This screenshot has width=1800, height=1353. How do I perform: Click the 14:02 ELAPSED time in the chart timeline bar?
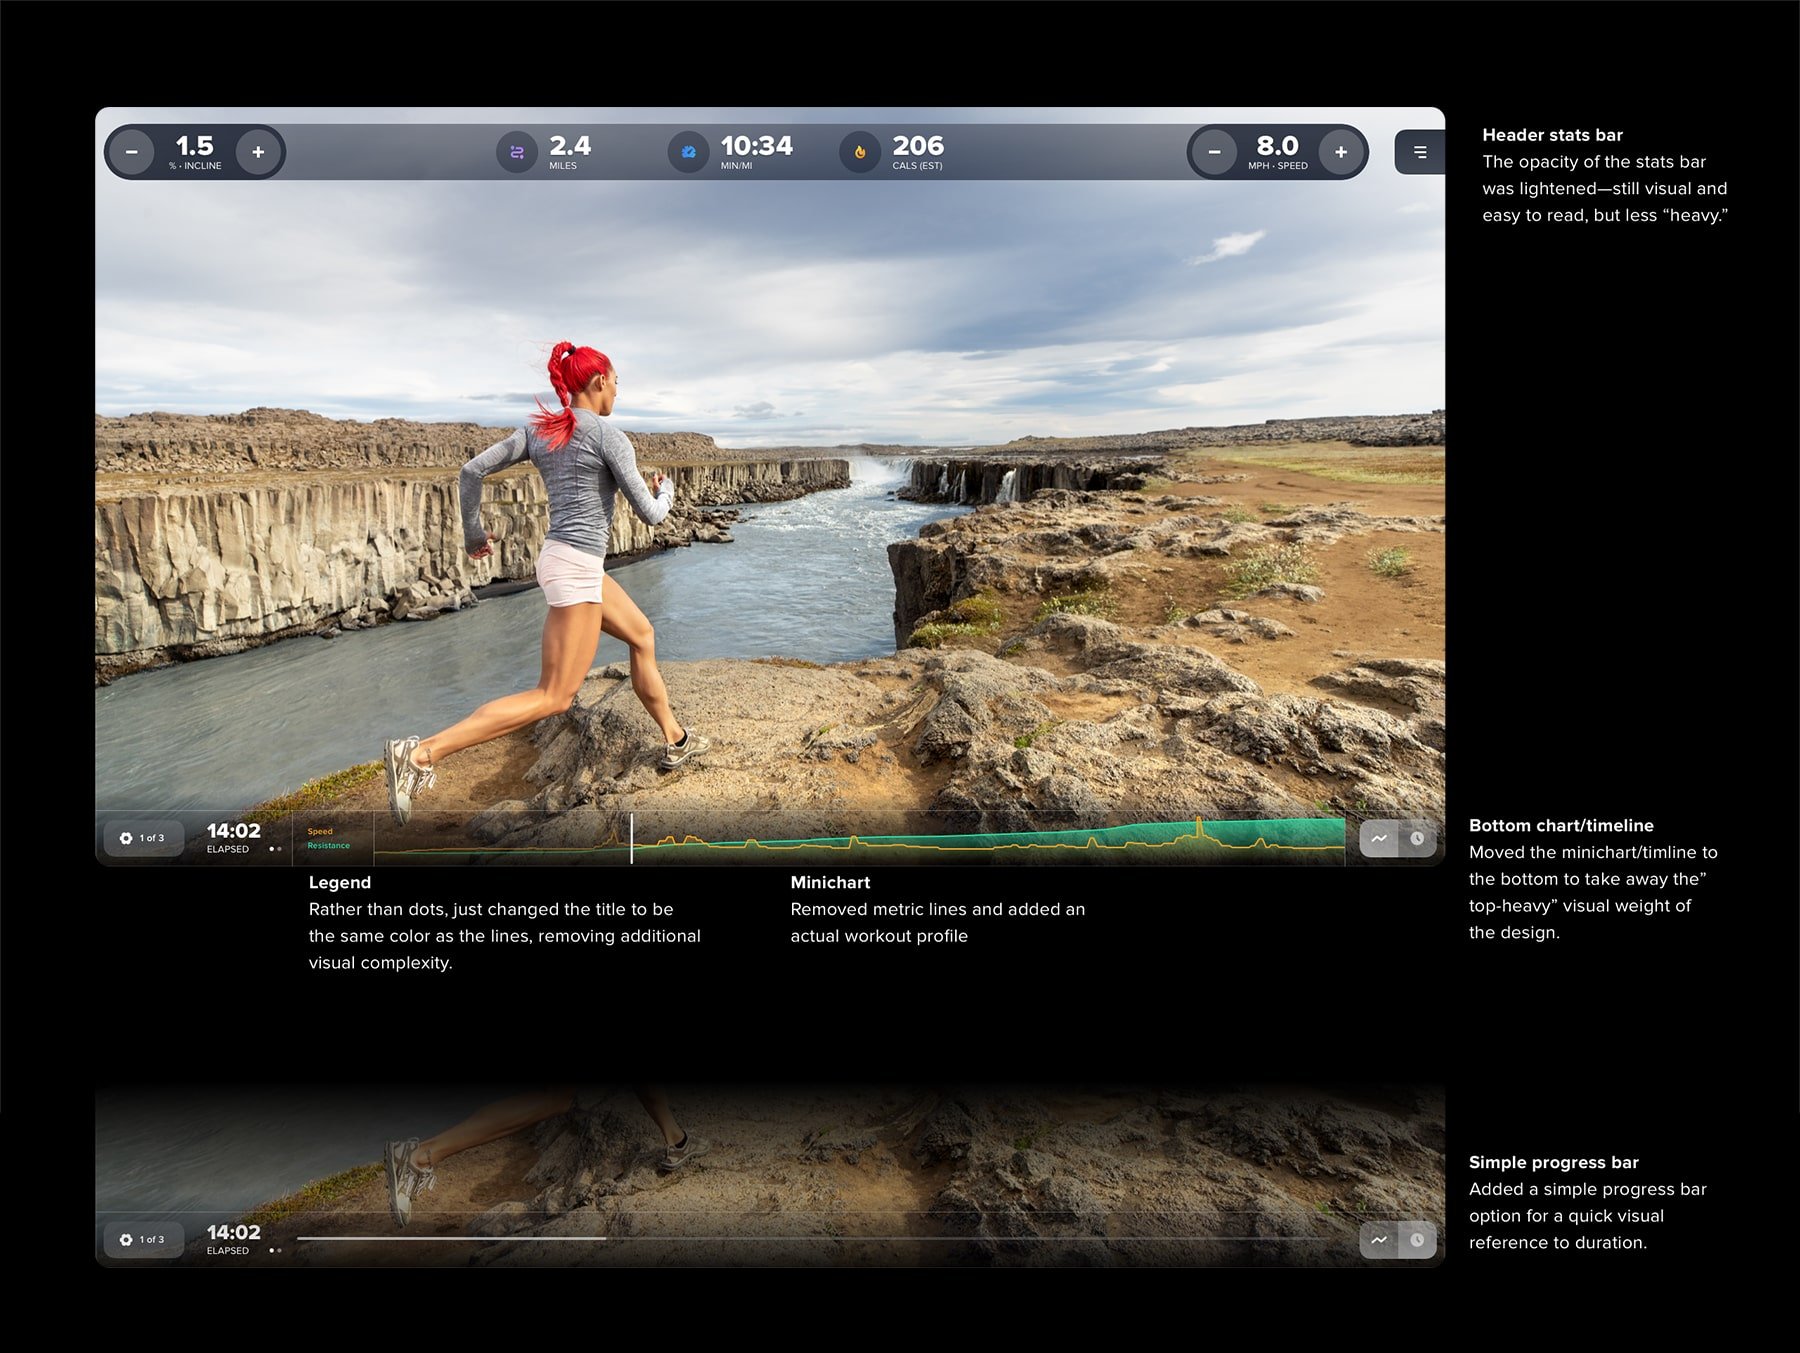tap(234, 838)
